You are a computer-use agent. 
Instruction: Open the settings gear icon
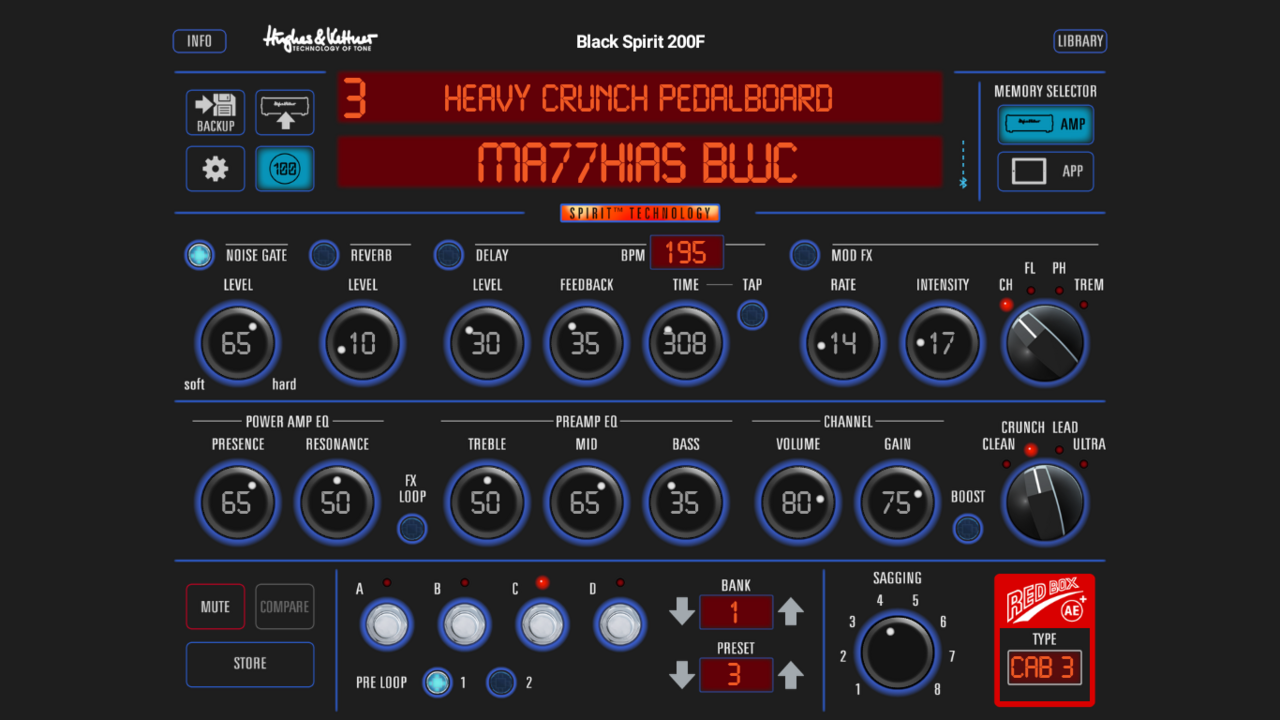point(215,169)
